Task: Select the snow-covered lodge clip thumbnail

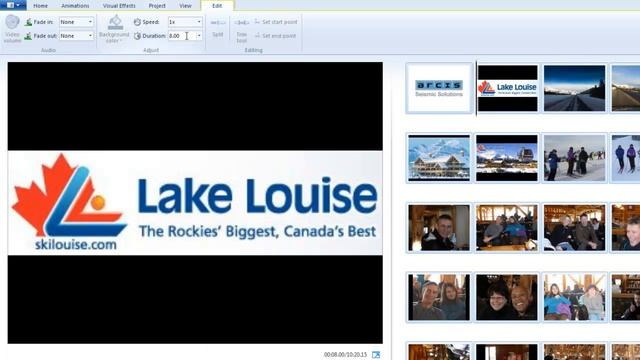Action: click(439, 158)
